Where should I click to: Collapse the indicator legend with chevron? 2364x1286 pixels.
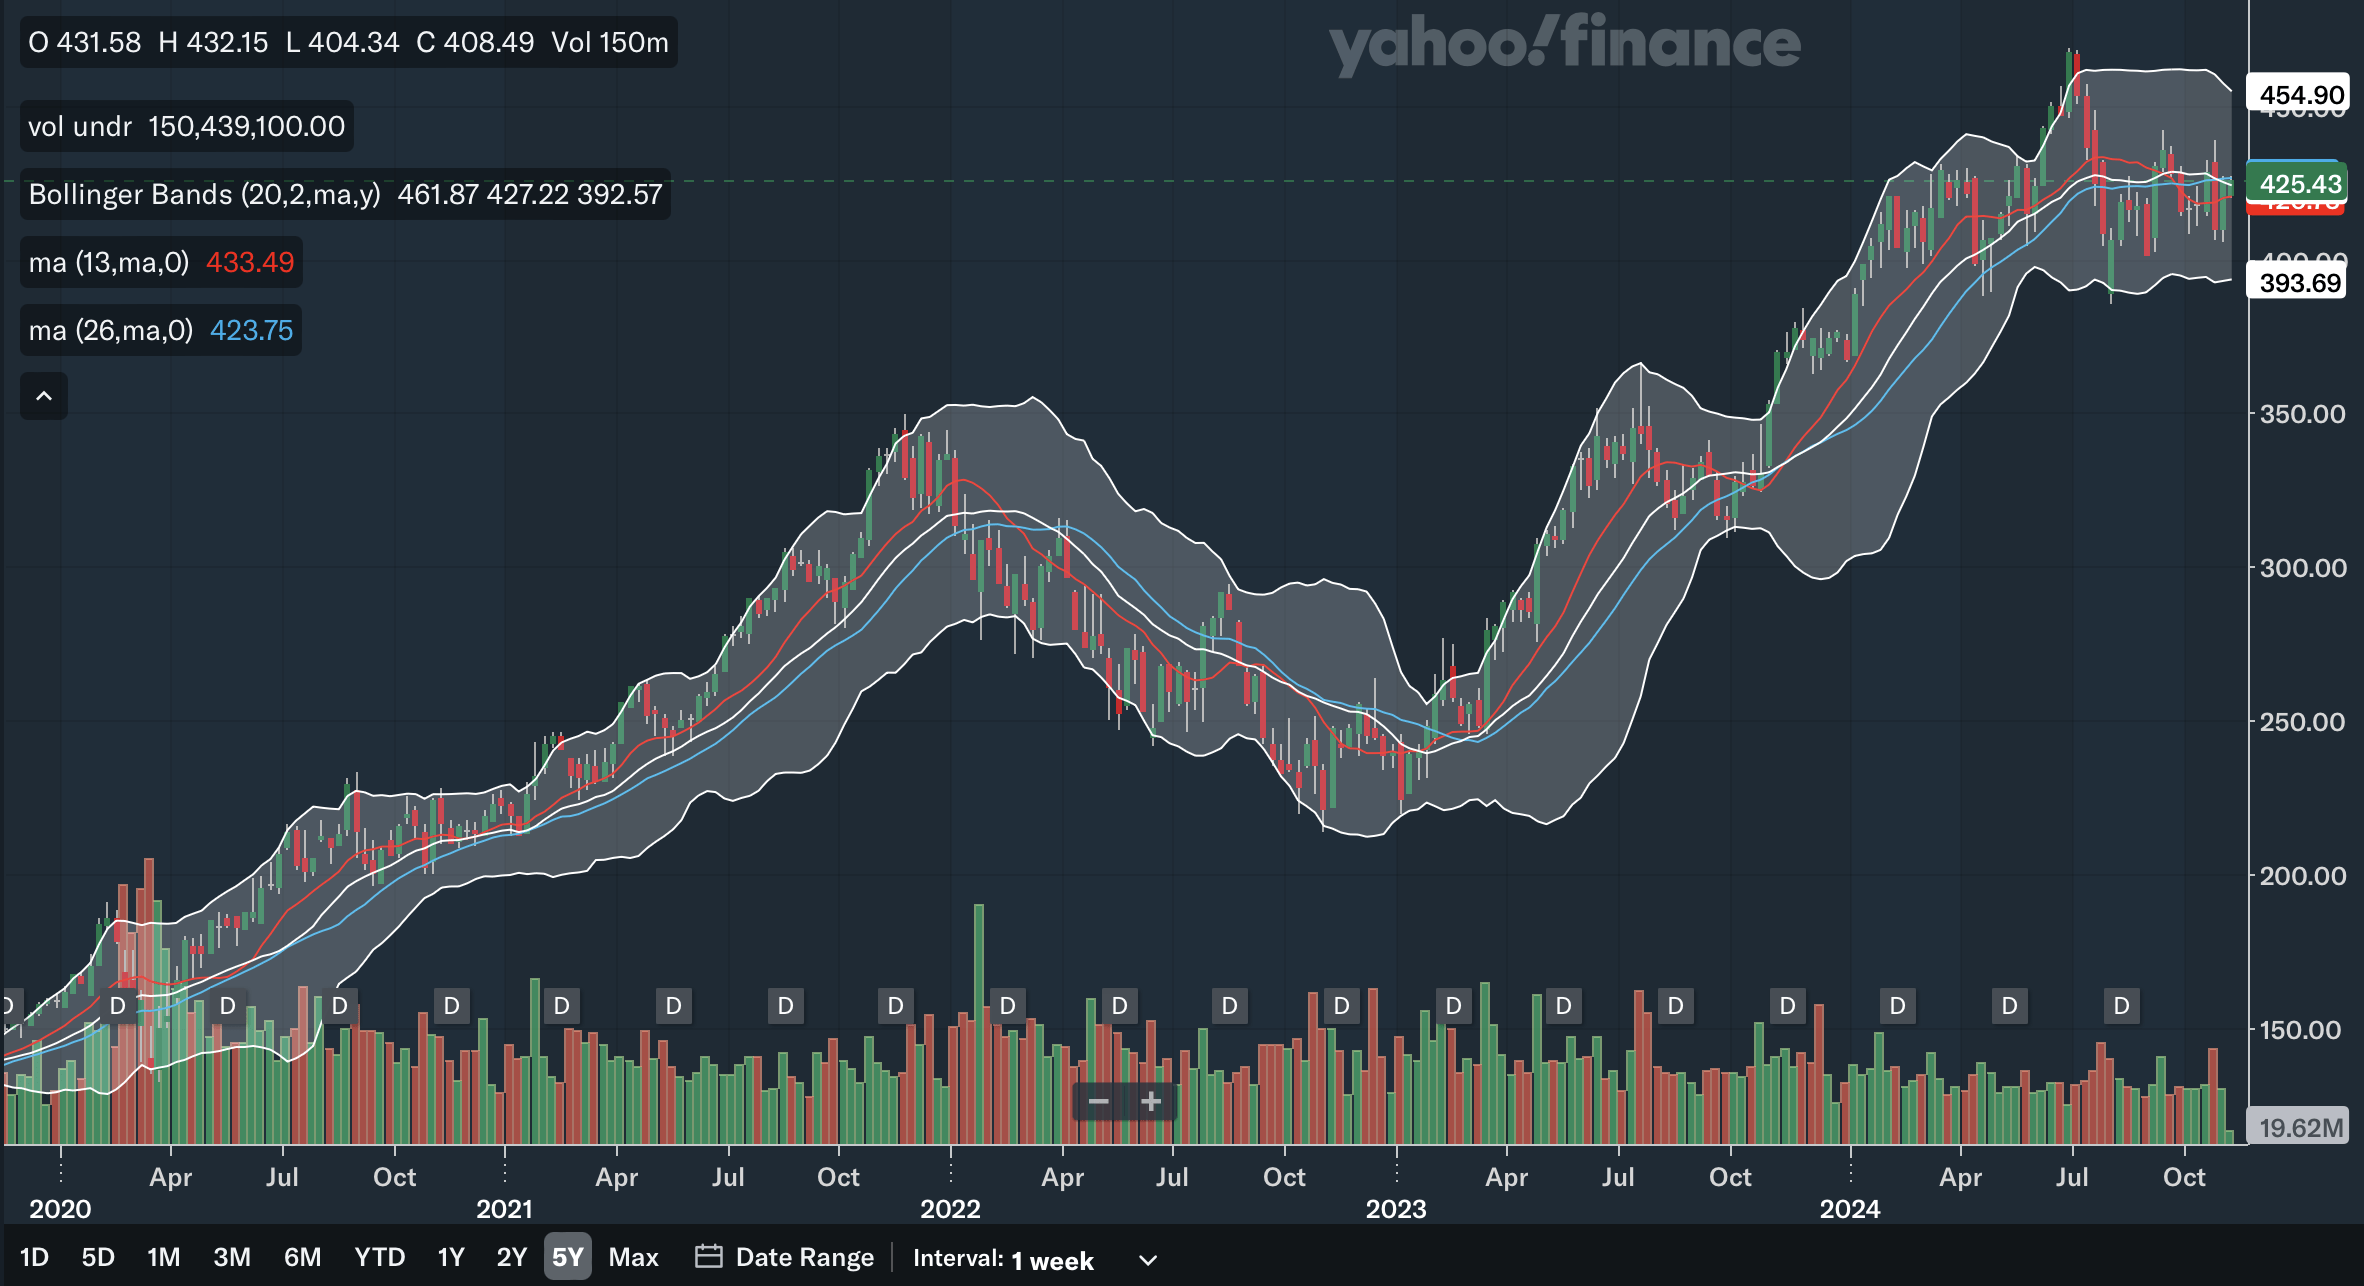[x=44, y=396]
